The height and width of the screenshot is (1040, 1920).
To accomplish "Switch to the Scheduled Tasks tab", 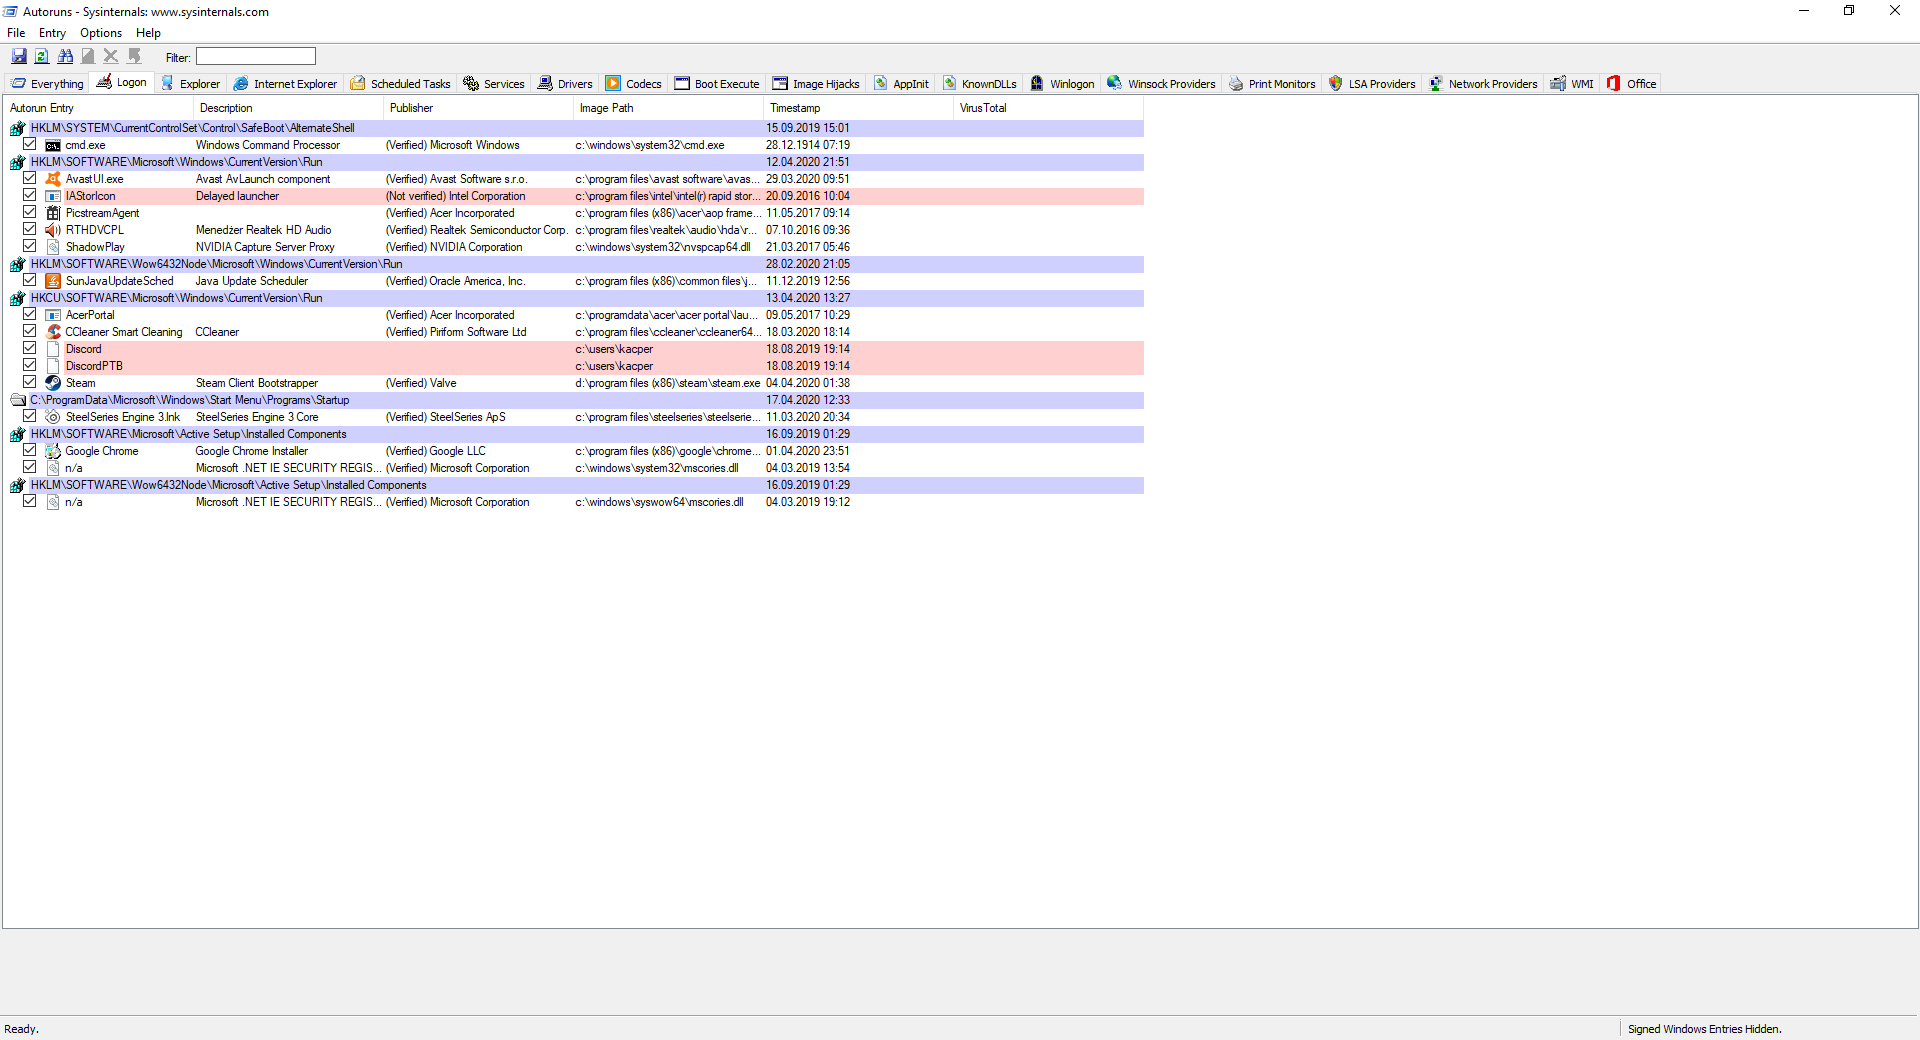I will tap(400, 84).
